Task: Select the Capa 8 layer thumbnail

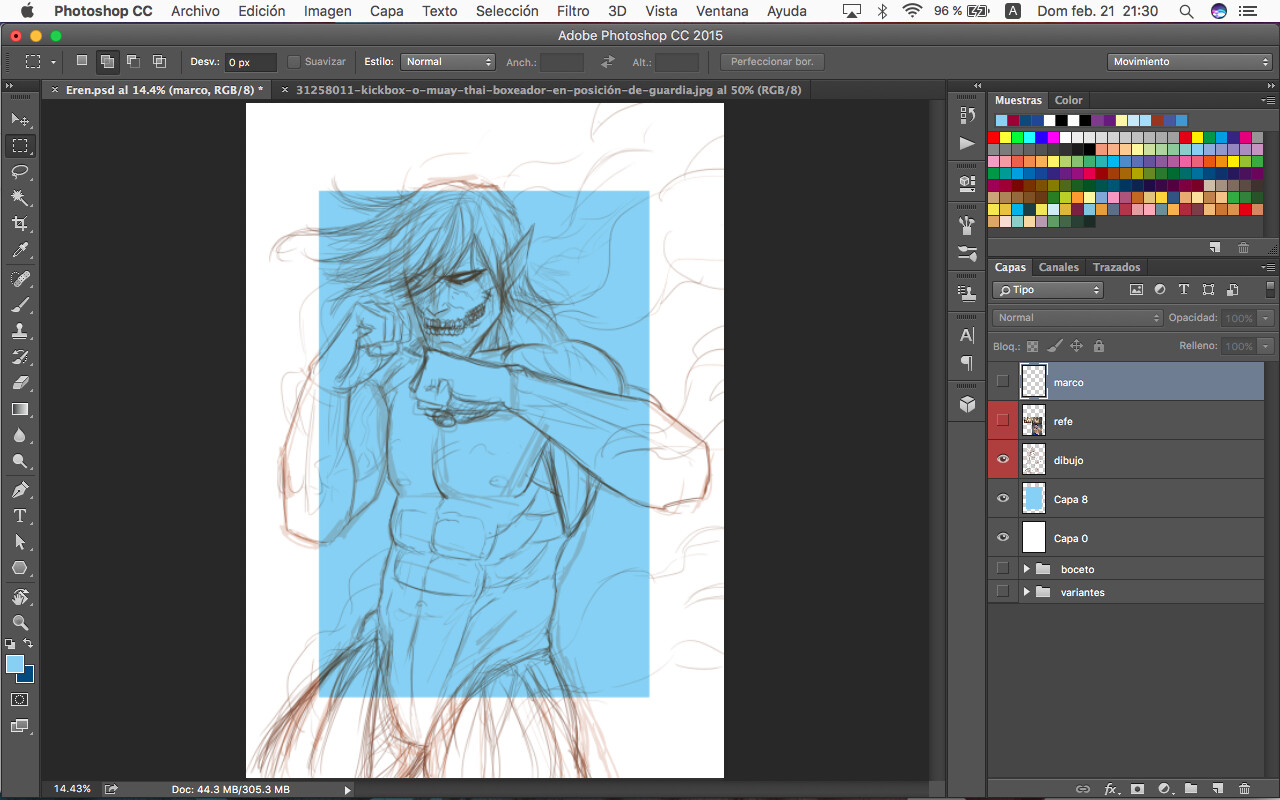Action: (x=1034, y=498)
